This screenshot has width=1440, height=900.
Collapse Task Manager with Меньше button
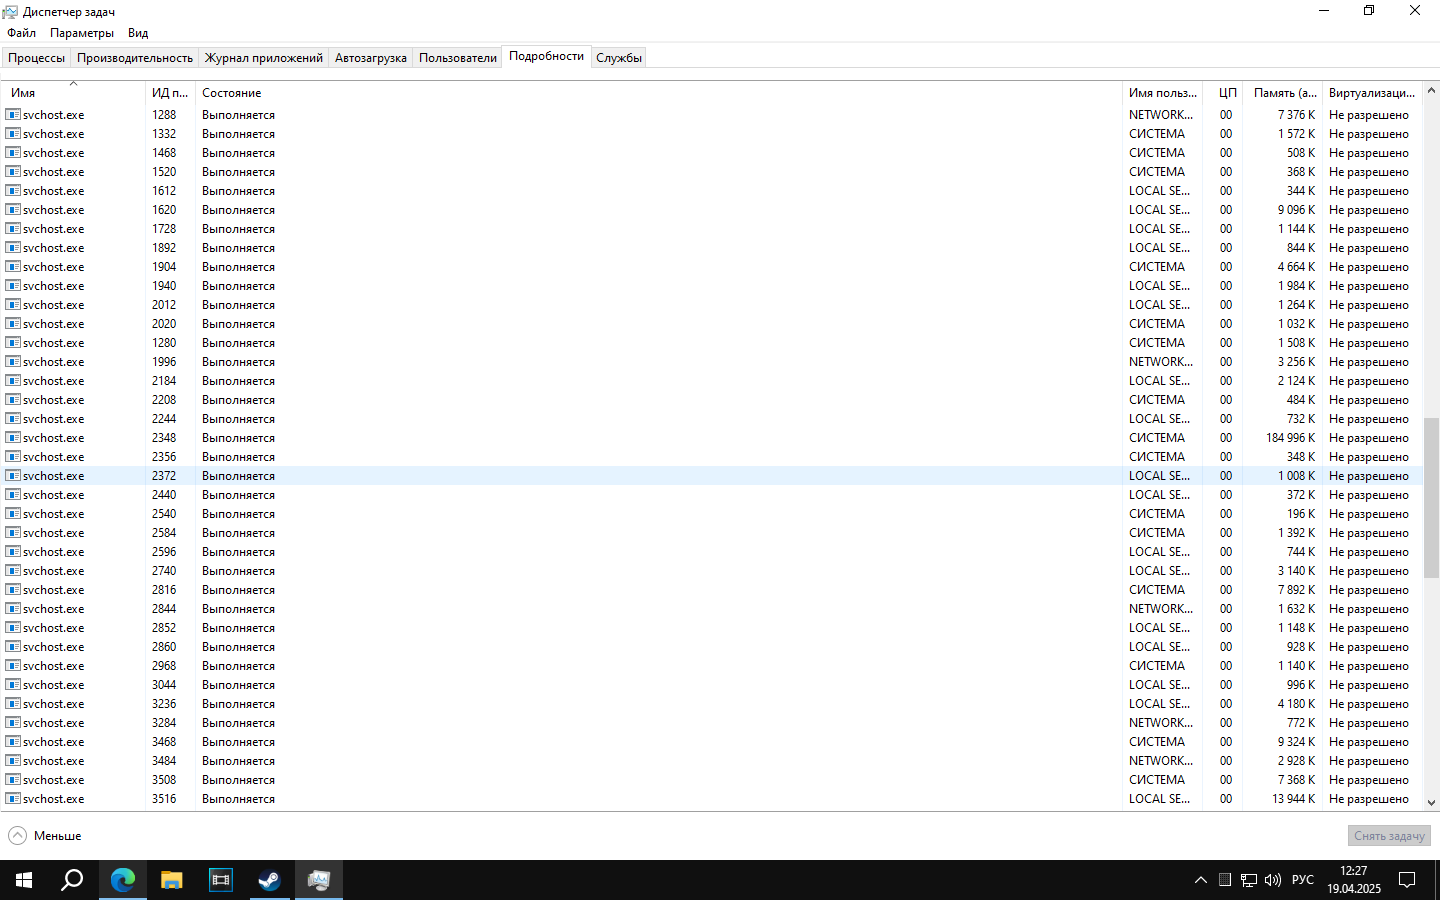[x=46, y=836]
